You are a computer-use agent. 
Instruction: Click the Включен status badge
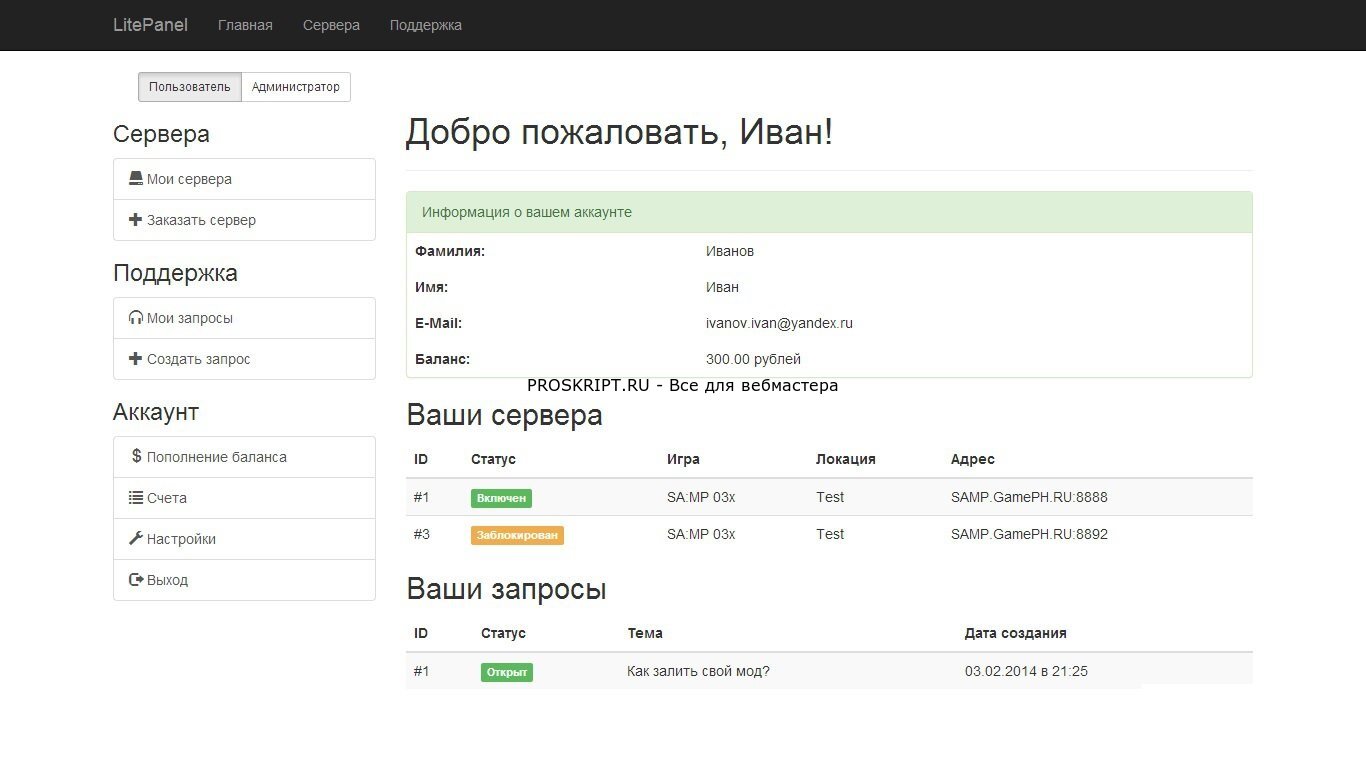click(x=501, y=498)
